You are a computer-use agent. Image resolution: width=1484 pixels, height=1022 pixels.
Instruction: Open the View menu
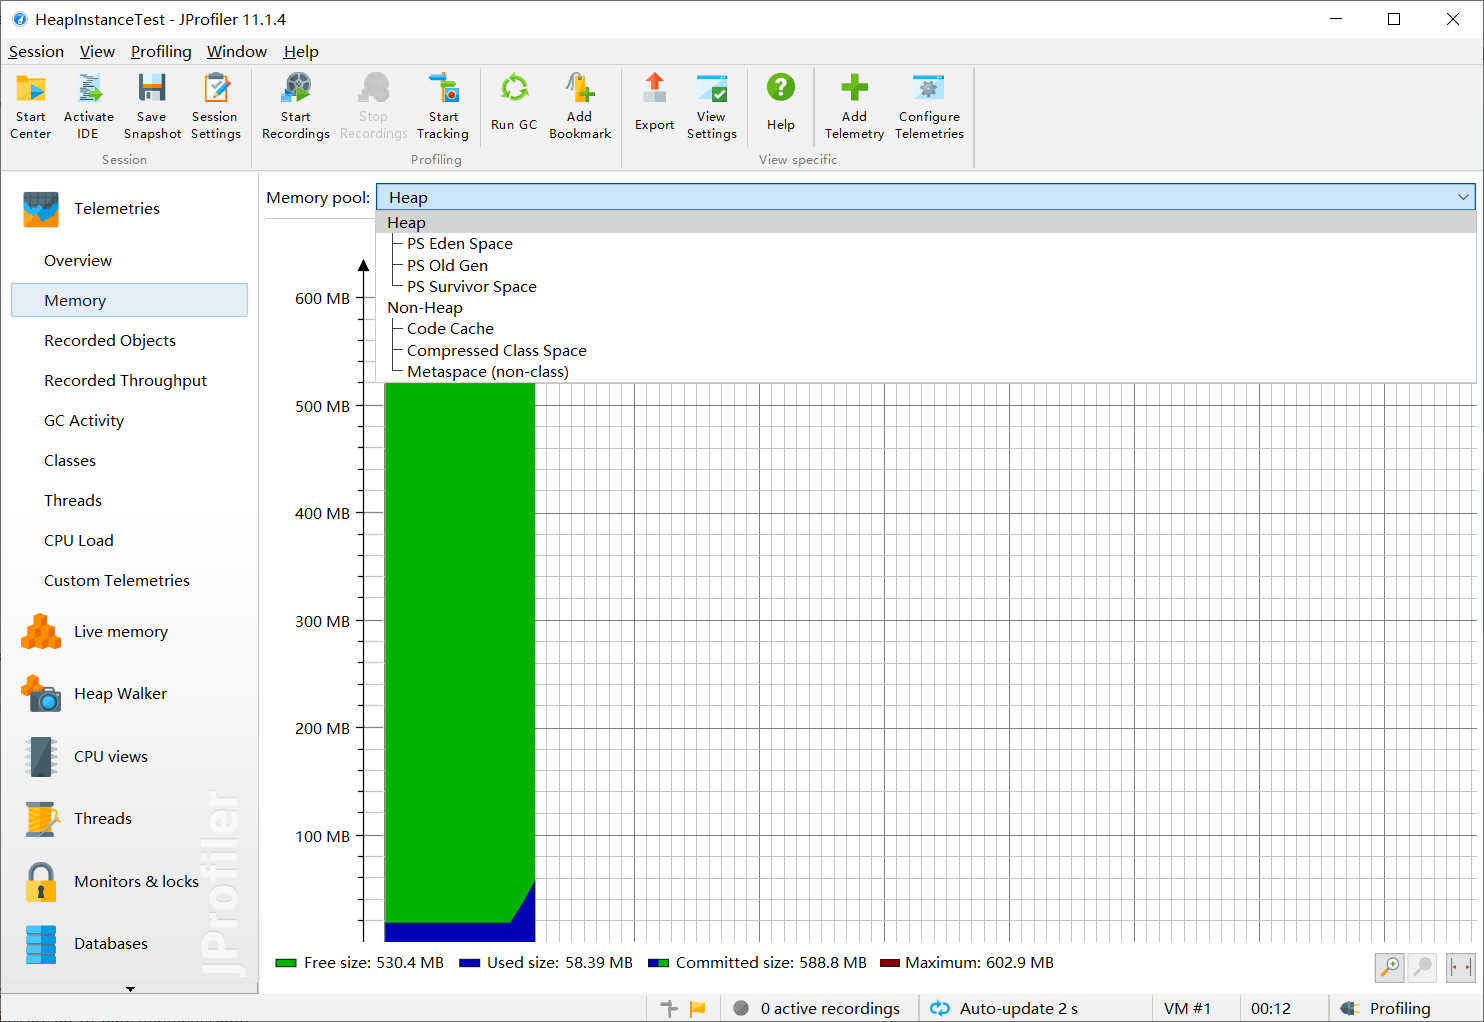[97, 52]
